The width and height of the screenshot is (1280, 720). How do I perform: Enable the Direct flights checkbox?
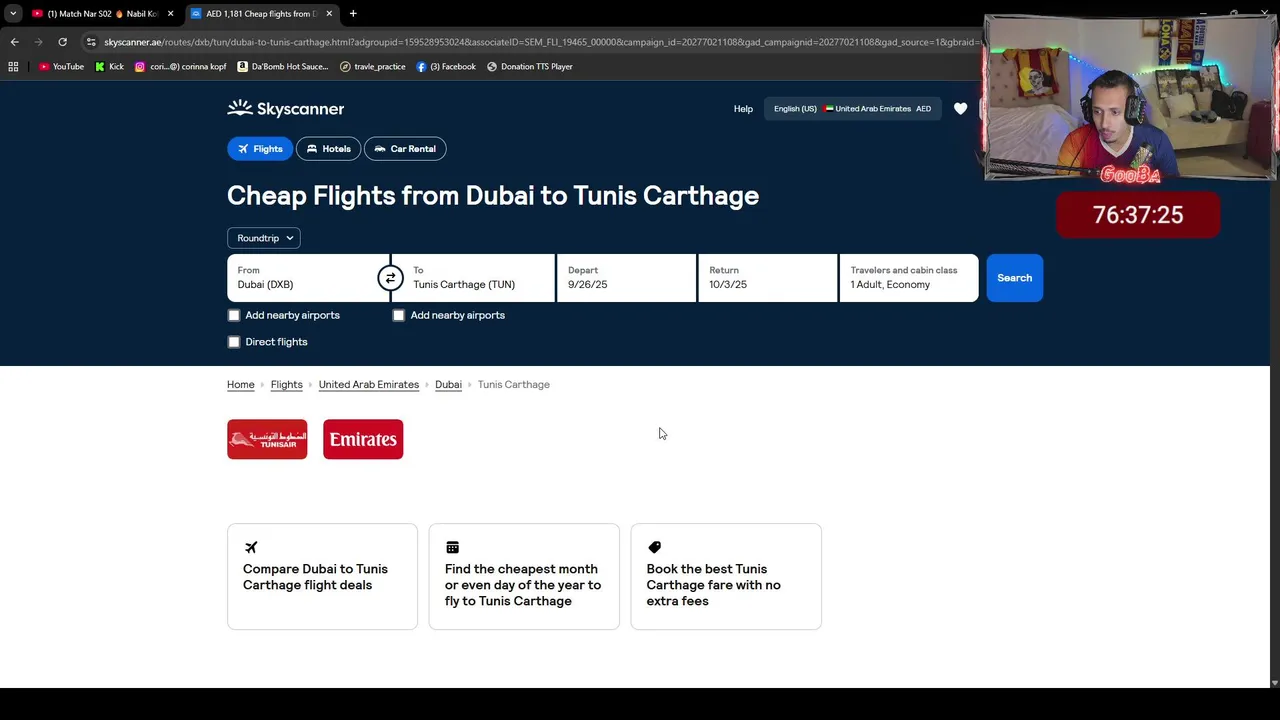pyautogui.click(x=234, y=342)
